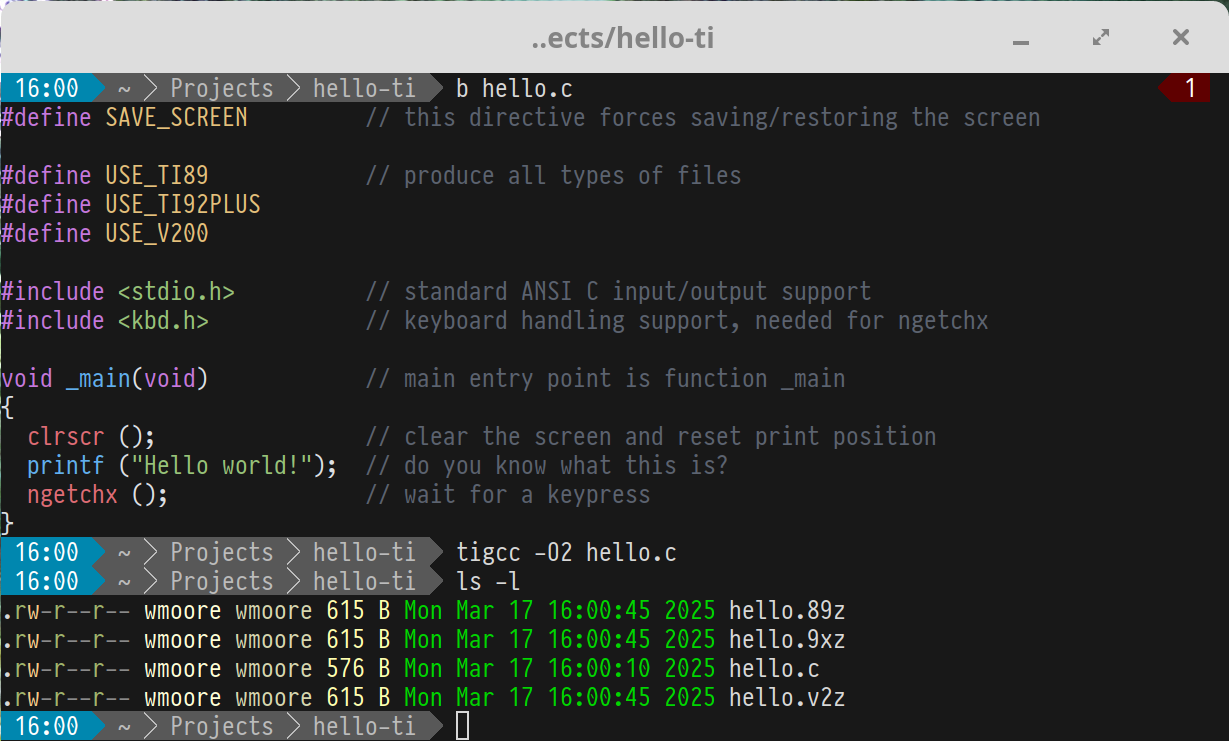Click the printf "Hello world!" code line
1229x741 pixels.
click(182, 465)
